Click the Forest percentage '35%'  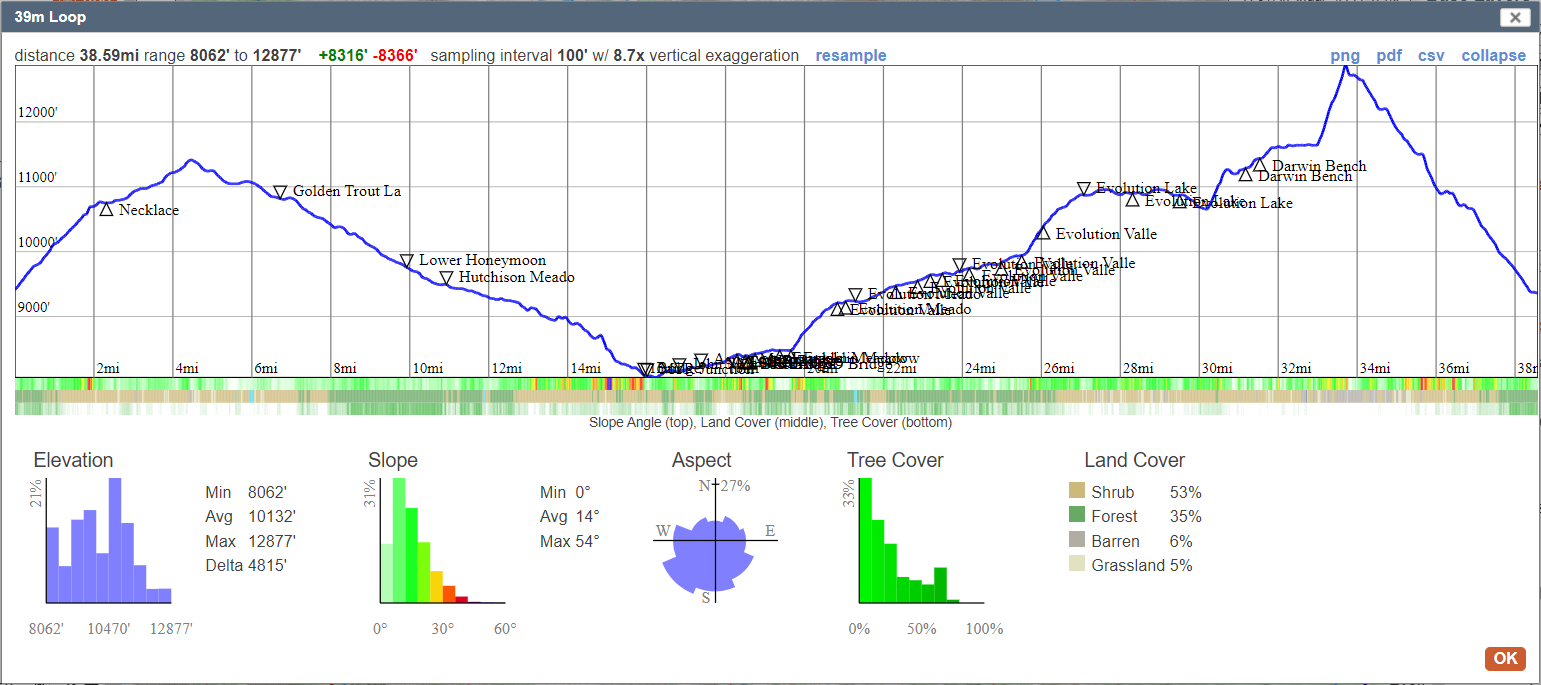click(1185, 517)
